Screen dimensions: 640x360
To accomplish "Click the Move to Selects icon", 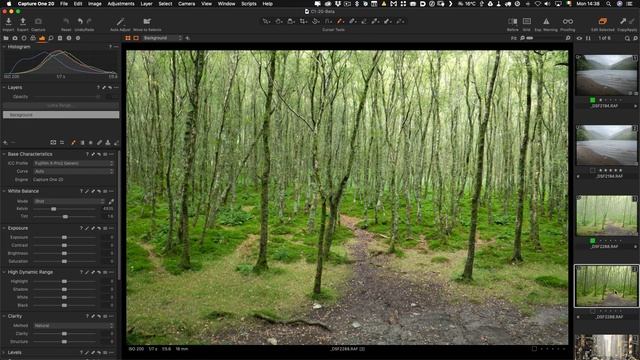I will click(147, 22).
